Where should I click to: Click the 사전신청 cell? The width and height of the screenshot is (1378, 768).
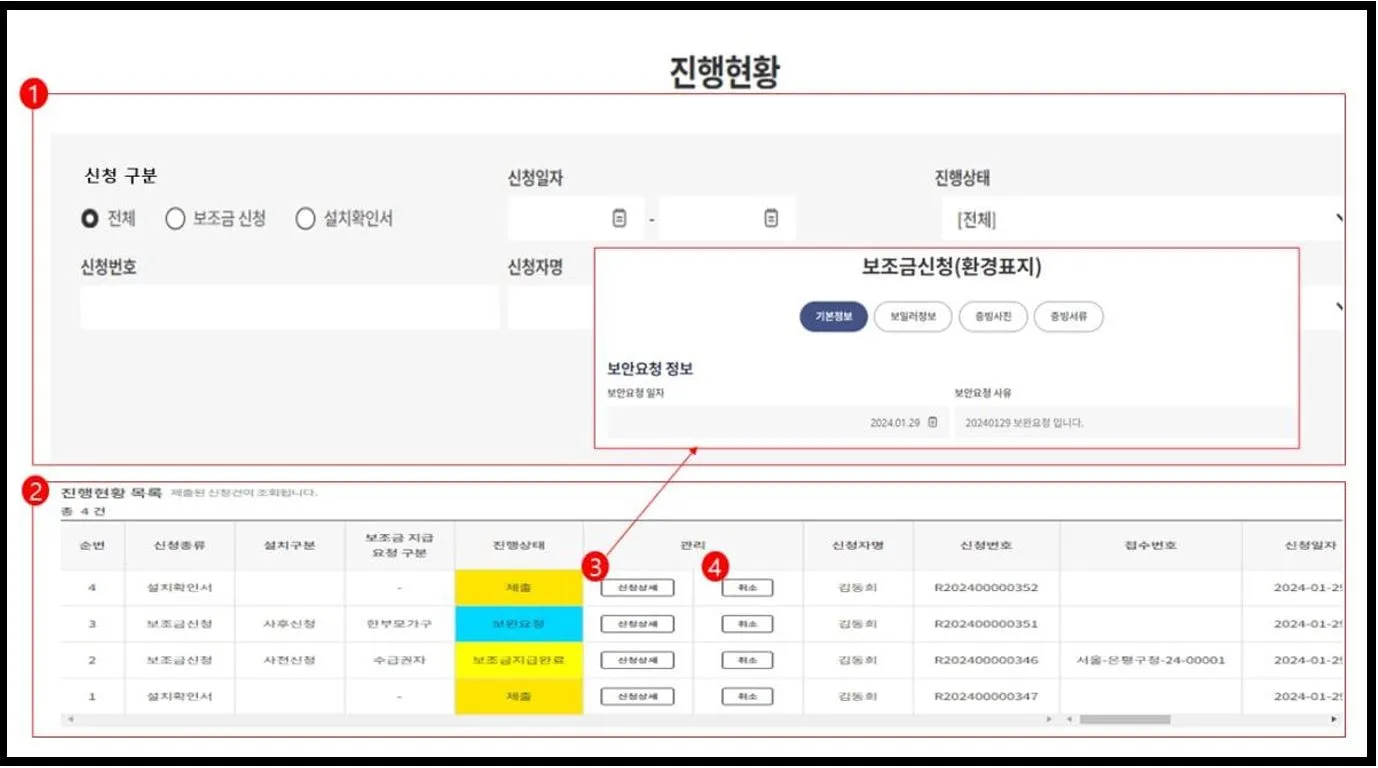click(x=289, y=660)
